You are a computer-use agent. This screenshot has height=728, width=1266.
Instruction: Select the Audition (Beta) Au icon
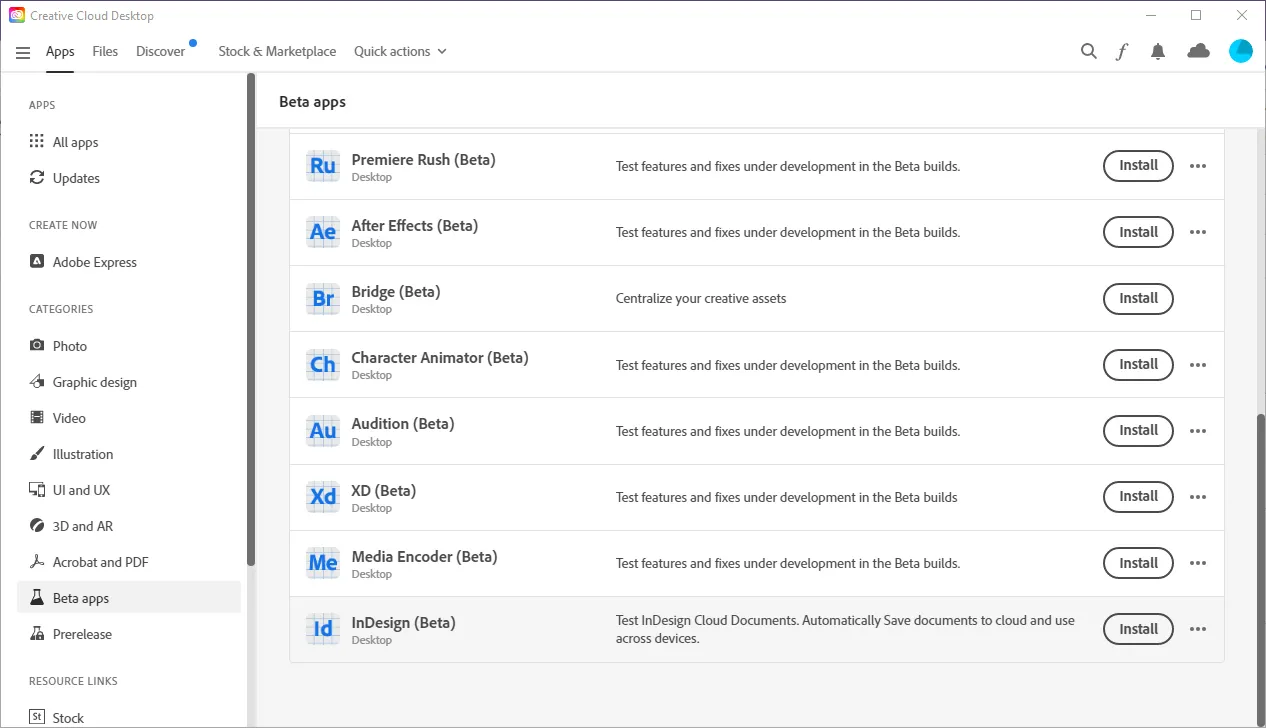pos(322,430)
